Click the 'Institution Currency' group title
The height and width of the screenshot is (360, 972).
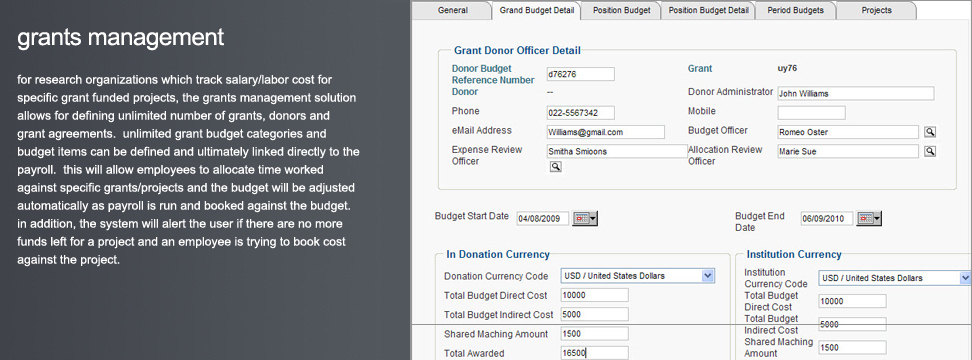[x=794, y=254]
